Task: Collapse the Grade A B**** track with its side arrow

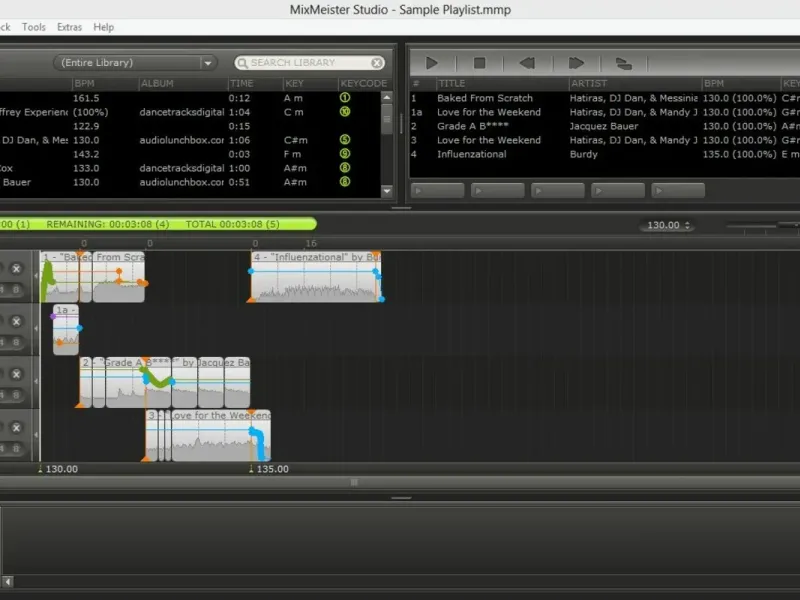Action: 36,382
